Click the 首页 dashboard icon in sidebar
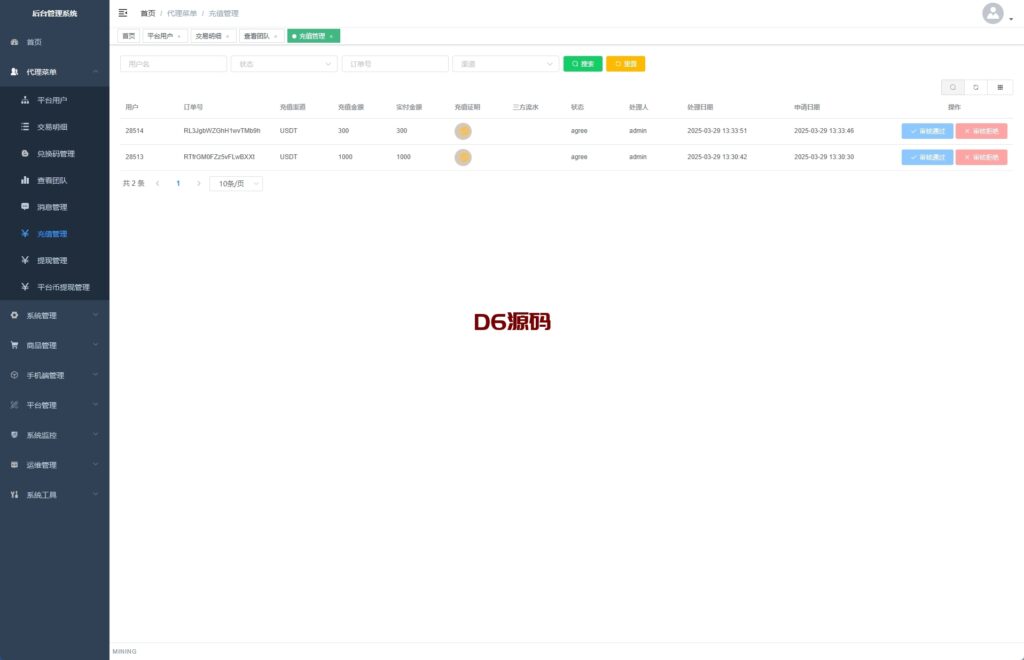 [14, 42]
